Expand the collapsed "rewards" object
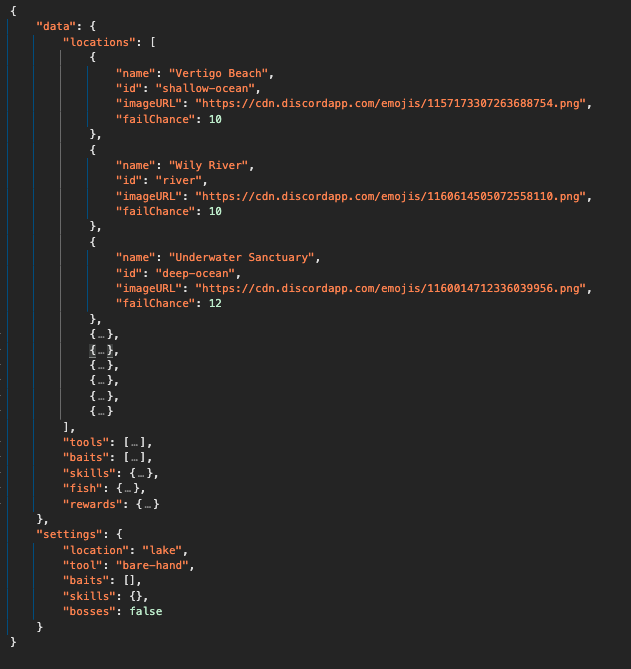Image resolution: width=631 pixels, height=669 pixels. (x=147, y=503)
